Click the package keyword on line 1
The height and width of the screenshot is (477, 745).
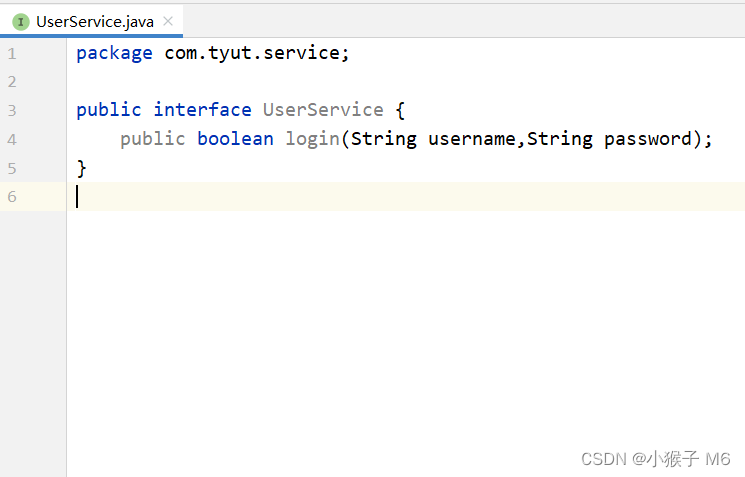point(114,53)
